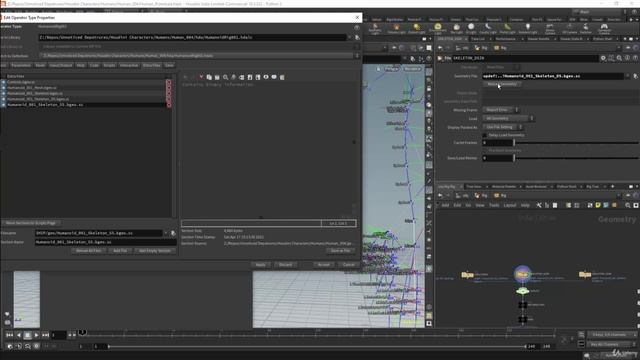Click Move Section to Scripts Page button

point(31,223)
